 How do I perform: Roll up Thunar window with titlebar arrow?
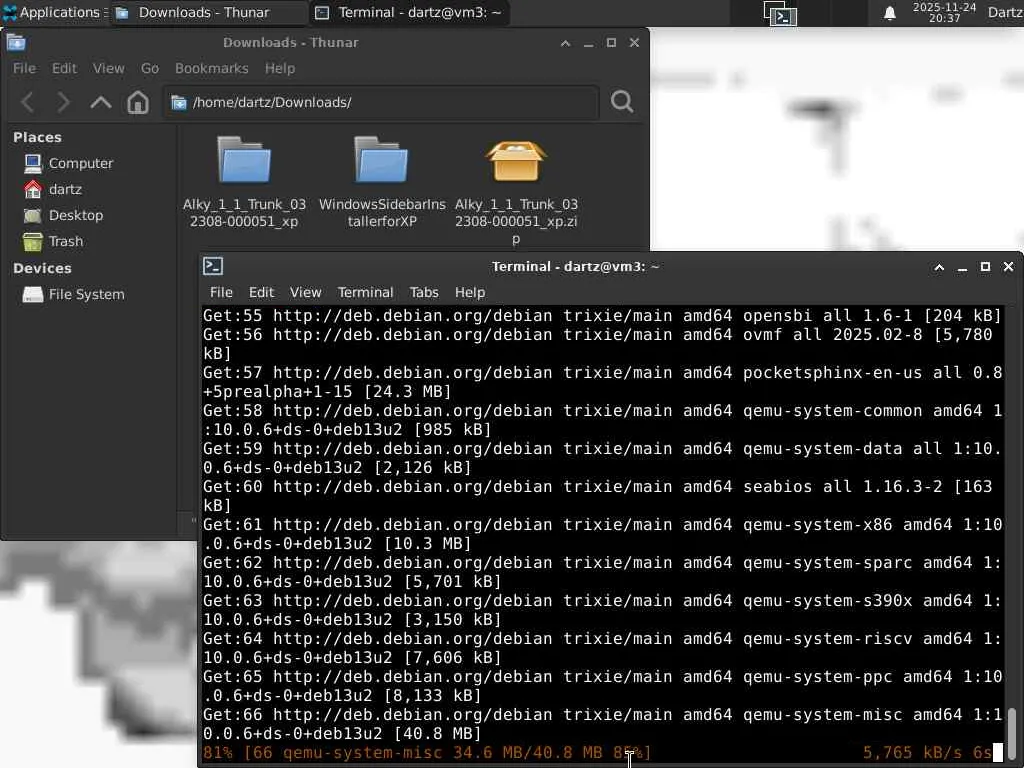(x=566, y=42)
